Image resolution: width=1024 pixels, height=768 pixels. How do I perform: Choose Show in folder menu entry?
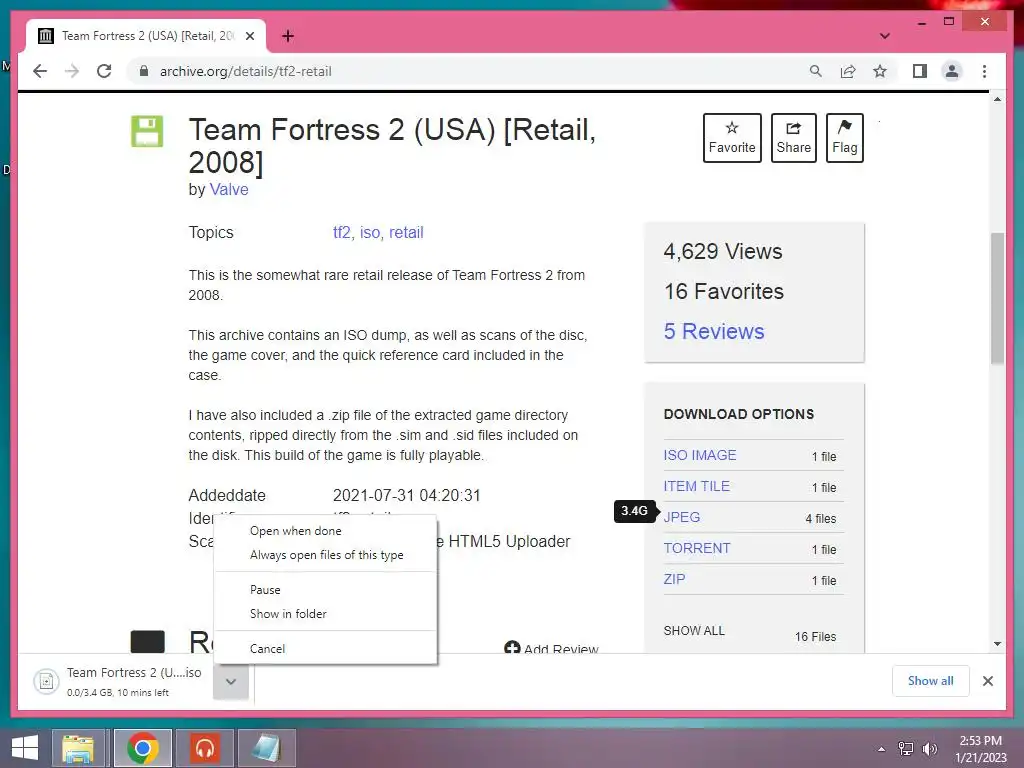pos(325,614)
